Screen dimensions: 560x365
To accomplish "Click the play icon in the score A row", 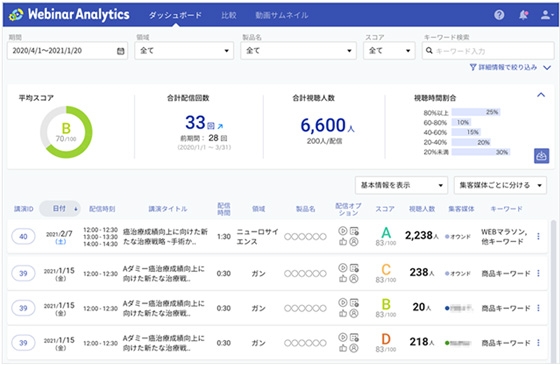I will coord(343,231).
